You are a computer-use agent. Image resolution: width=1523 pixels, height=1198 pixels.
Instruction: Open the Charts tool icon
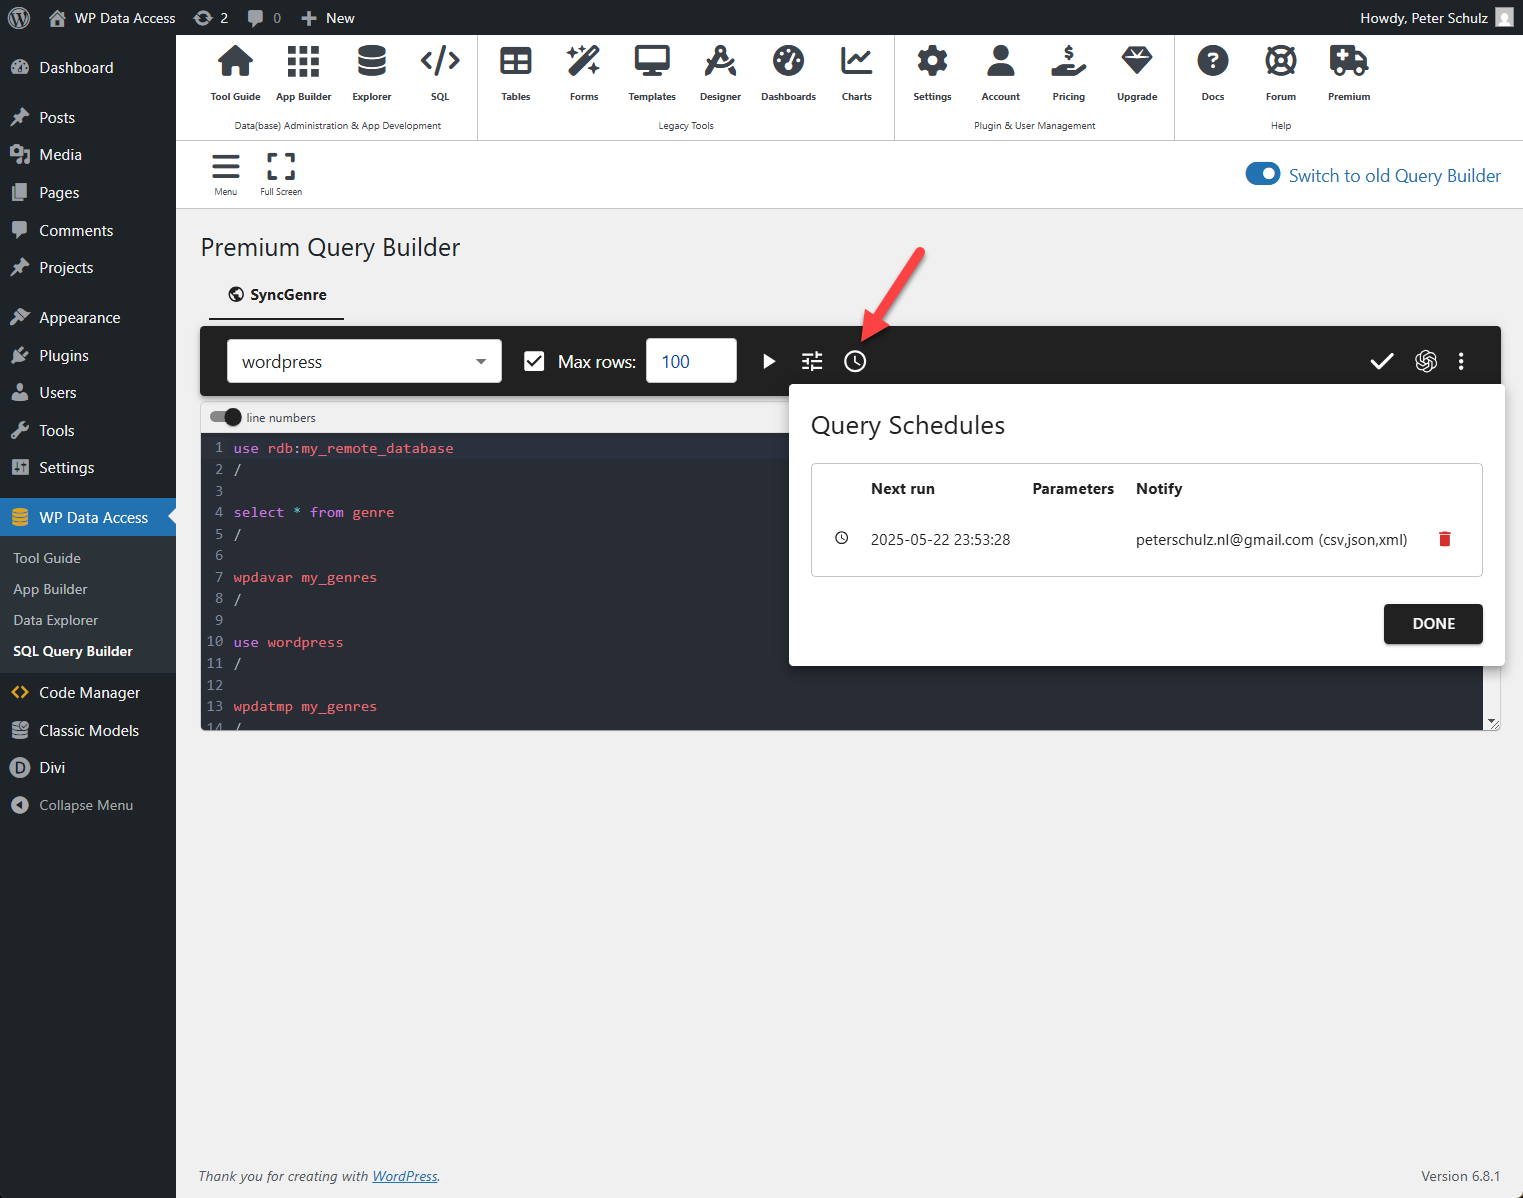857,62
